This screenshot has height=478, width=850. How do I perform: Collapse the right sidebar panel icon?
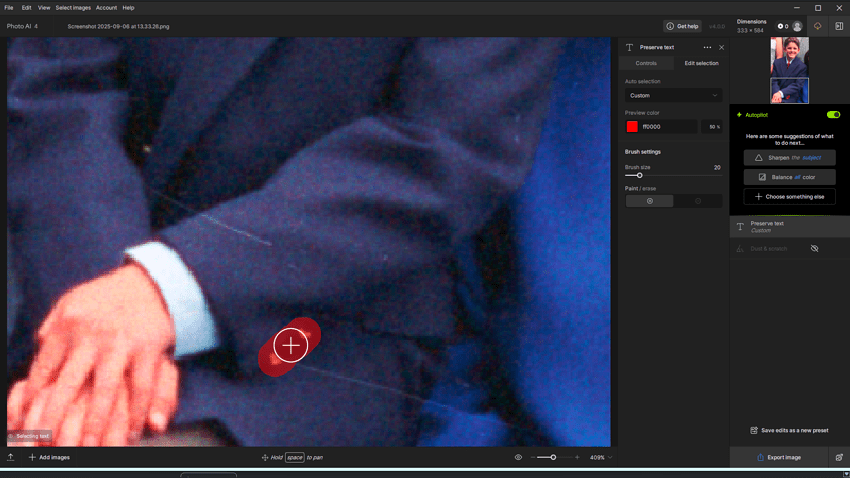839,26
